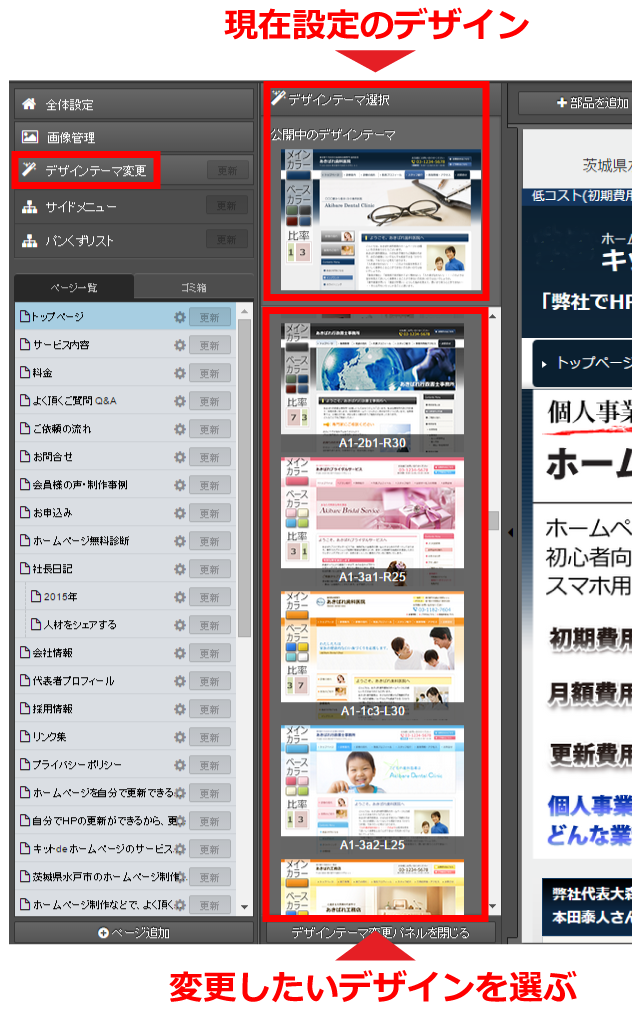
Task: Choose design theme A1-1c3-L30
Action: (x=372, y=656)
